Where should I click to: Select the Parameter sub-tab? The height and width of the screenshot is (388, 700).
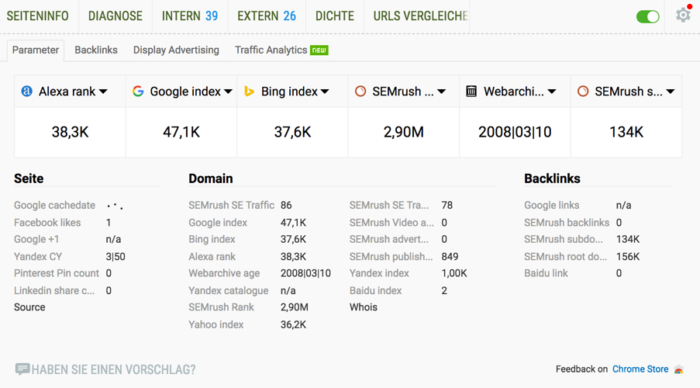(x=35, y=50)
